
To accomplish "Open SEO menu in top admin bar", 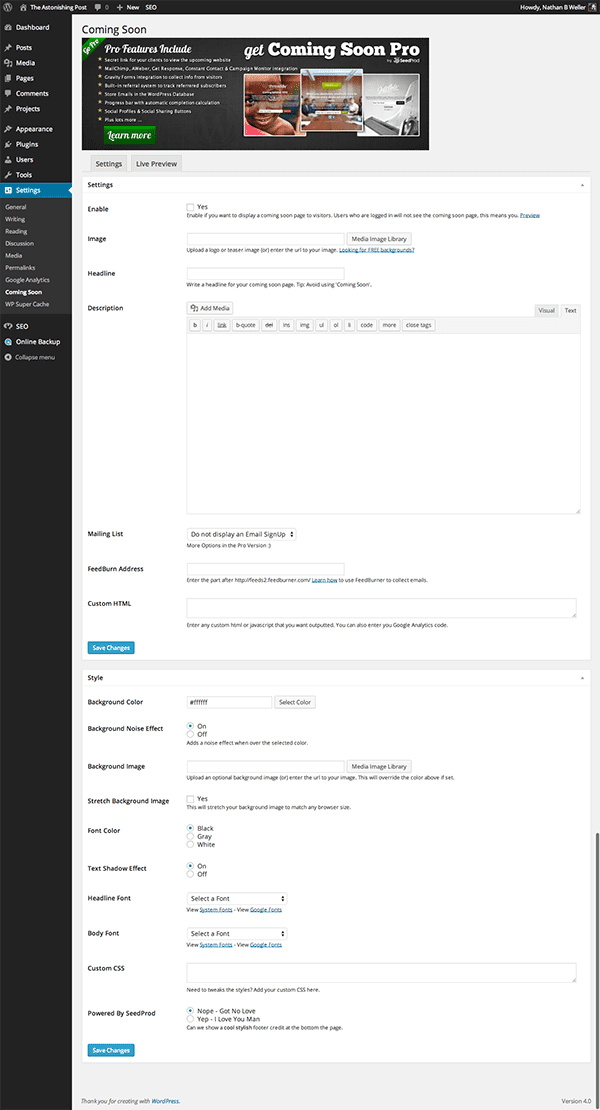I will point(151,6).
